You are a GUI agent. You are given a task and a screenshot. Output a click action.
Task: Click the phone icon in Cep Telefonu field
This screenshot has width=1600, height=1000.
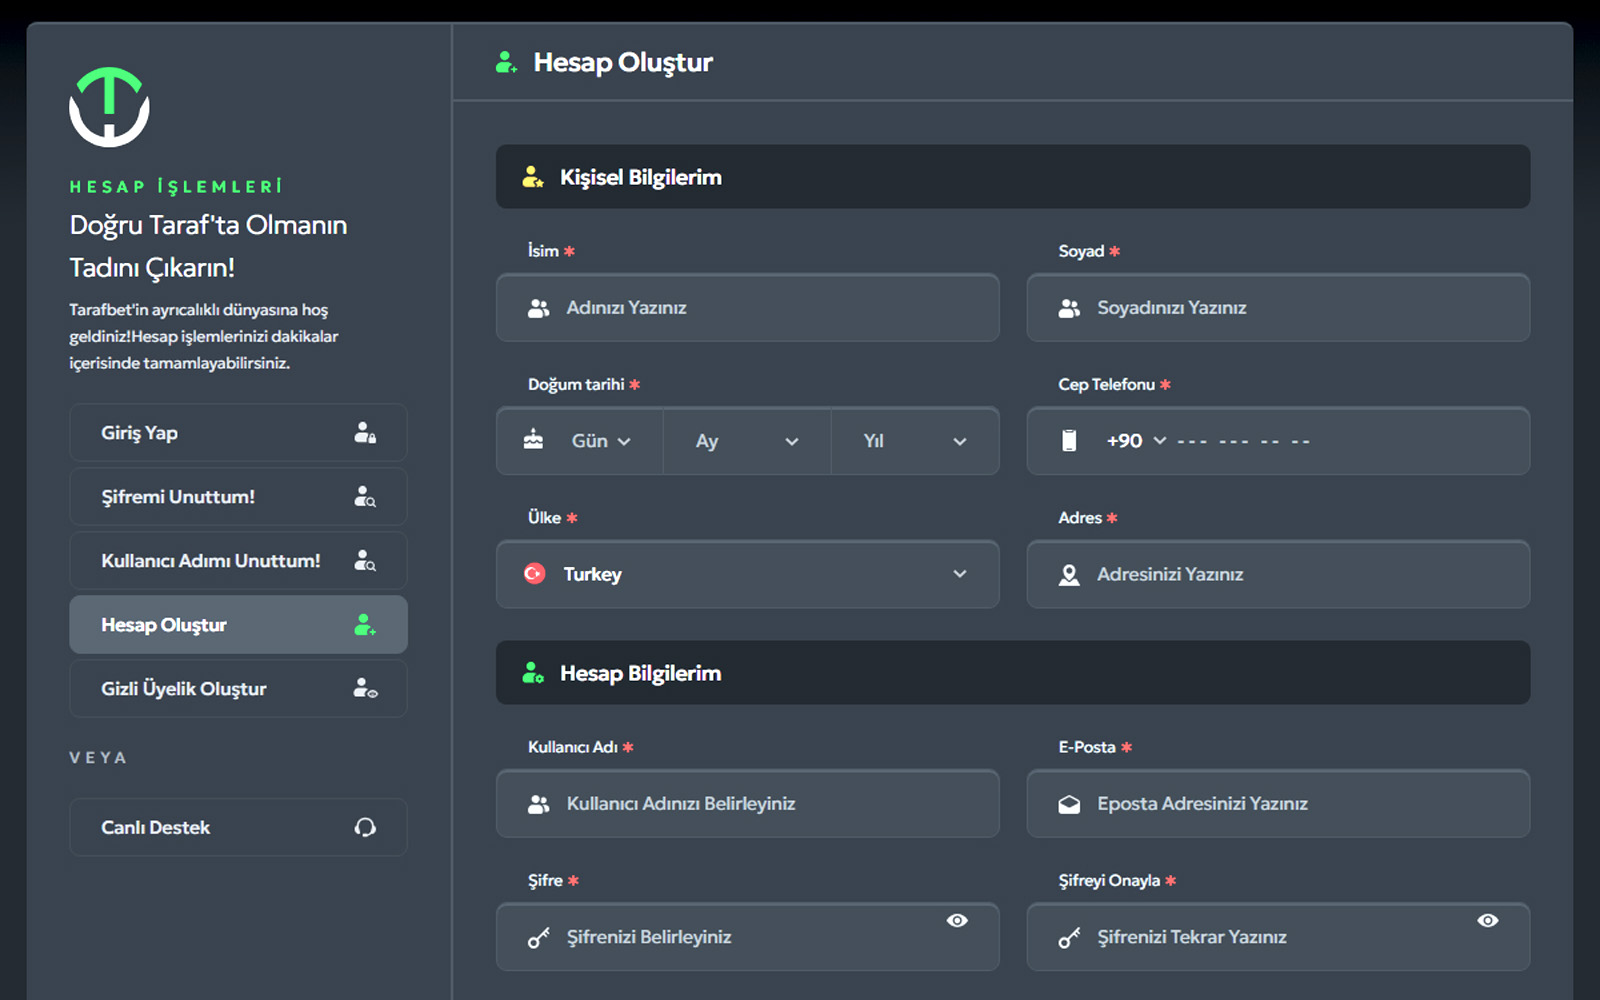click(x=1069, y=441)
